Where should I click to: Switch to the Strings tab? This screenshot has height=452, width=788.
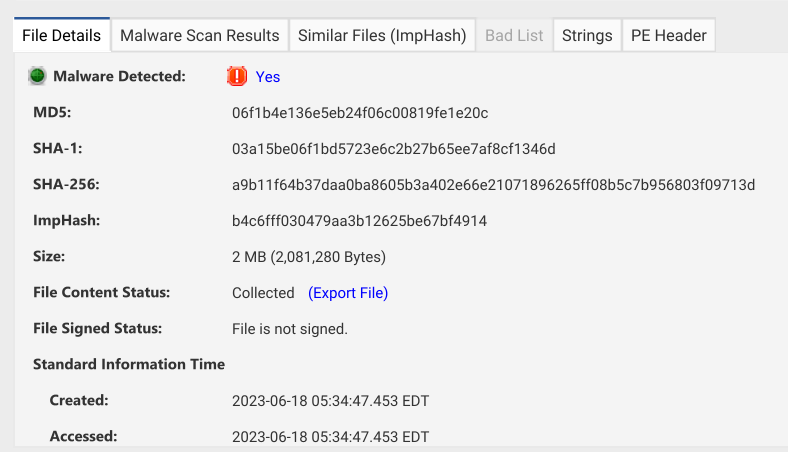click(587, 35)
